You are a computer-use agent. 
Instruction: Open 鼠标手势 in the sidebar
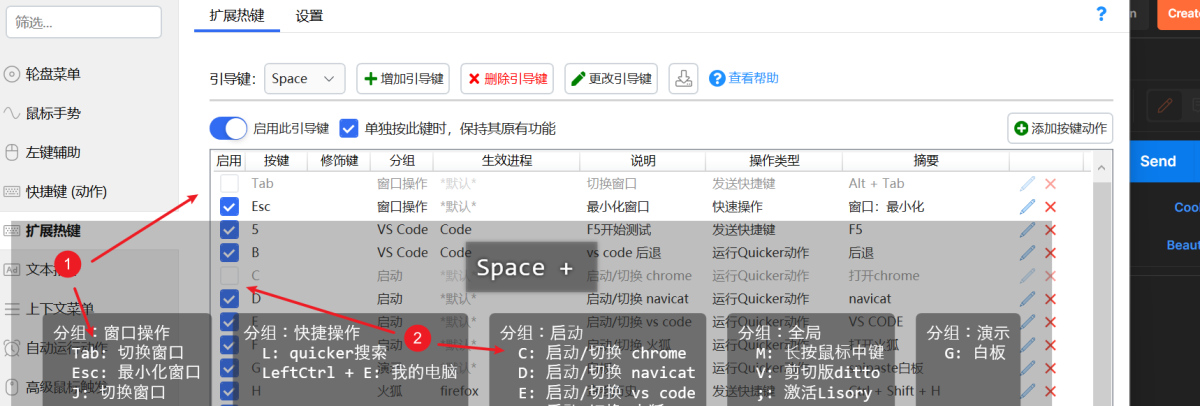pyautogui.click(x=53, y=113)
